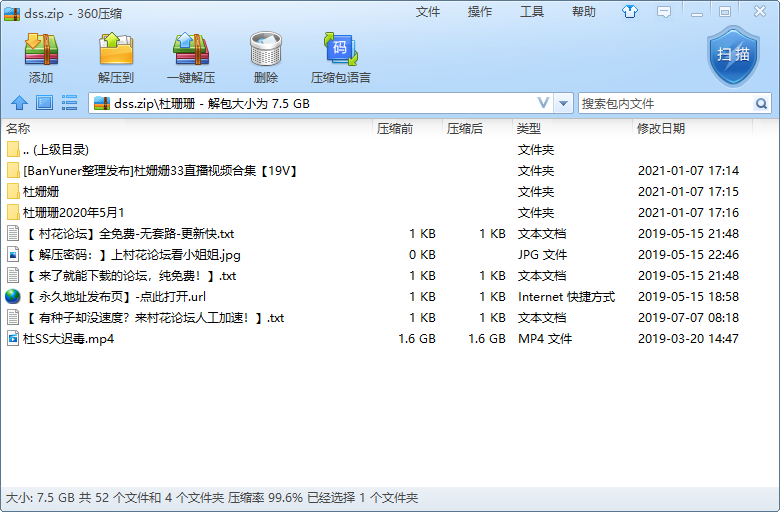Switch to the large icon view
The image size is (780, 512).
point(44,103)
